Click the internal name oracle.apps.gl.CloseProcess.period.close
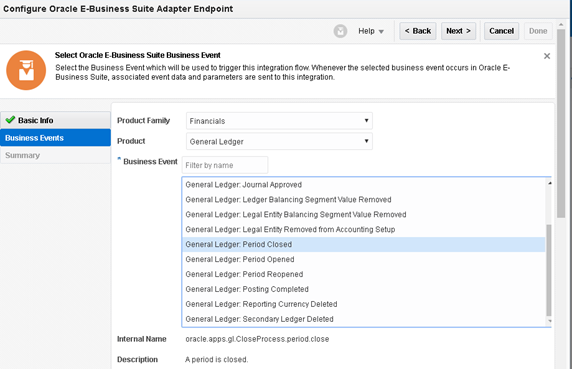Viewport: 572px width, 369px height. point(257,339)
